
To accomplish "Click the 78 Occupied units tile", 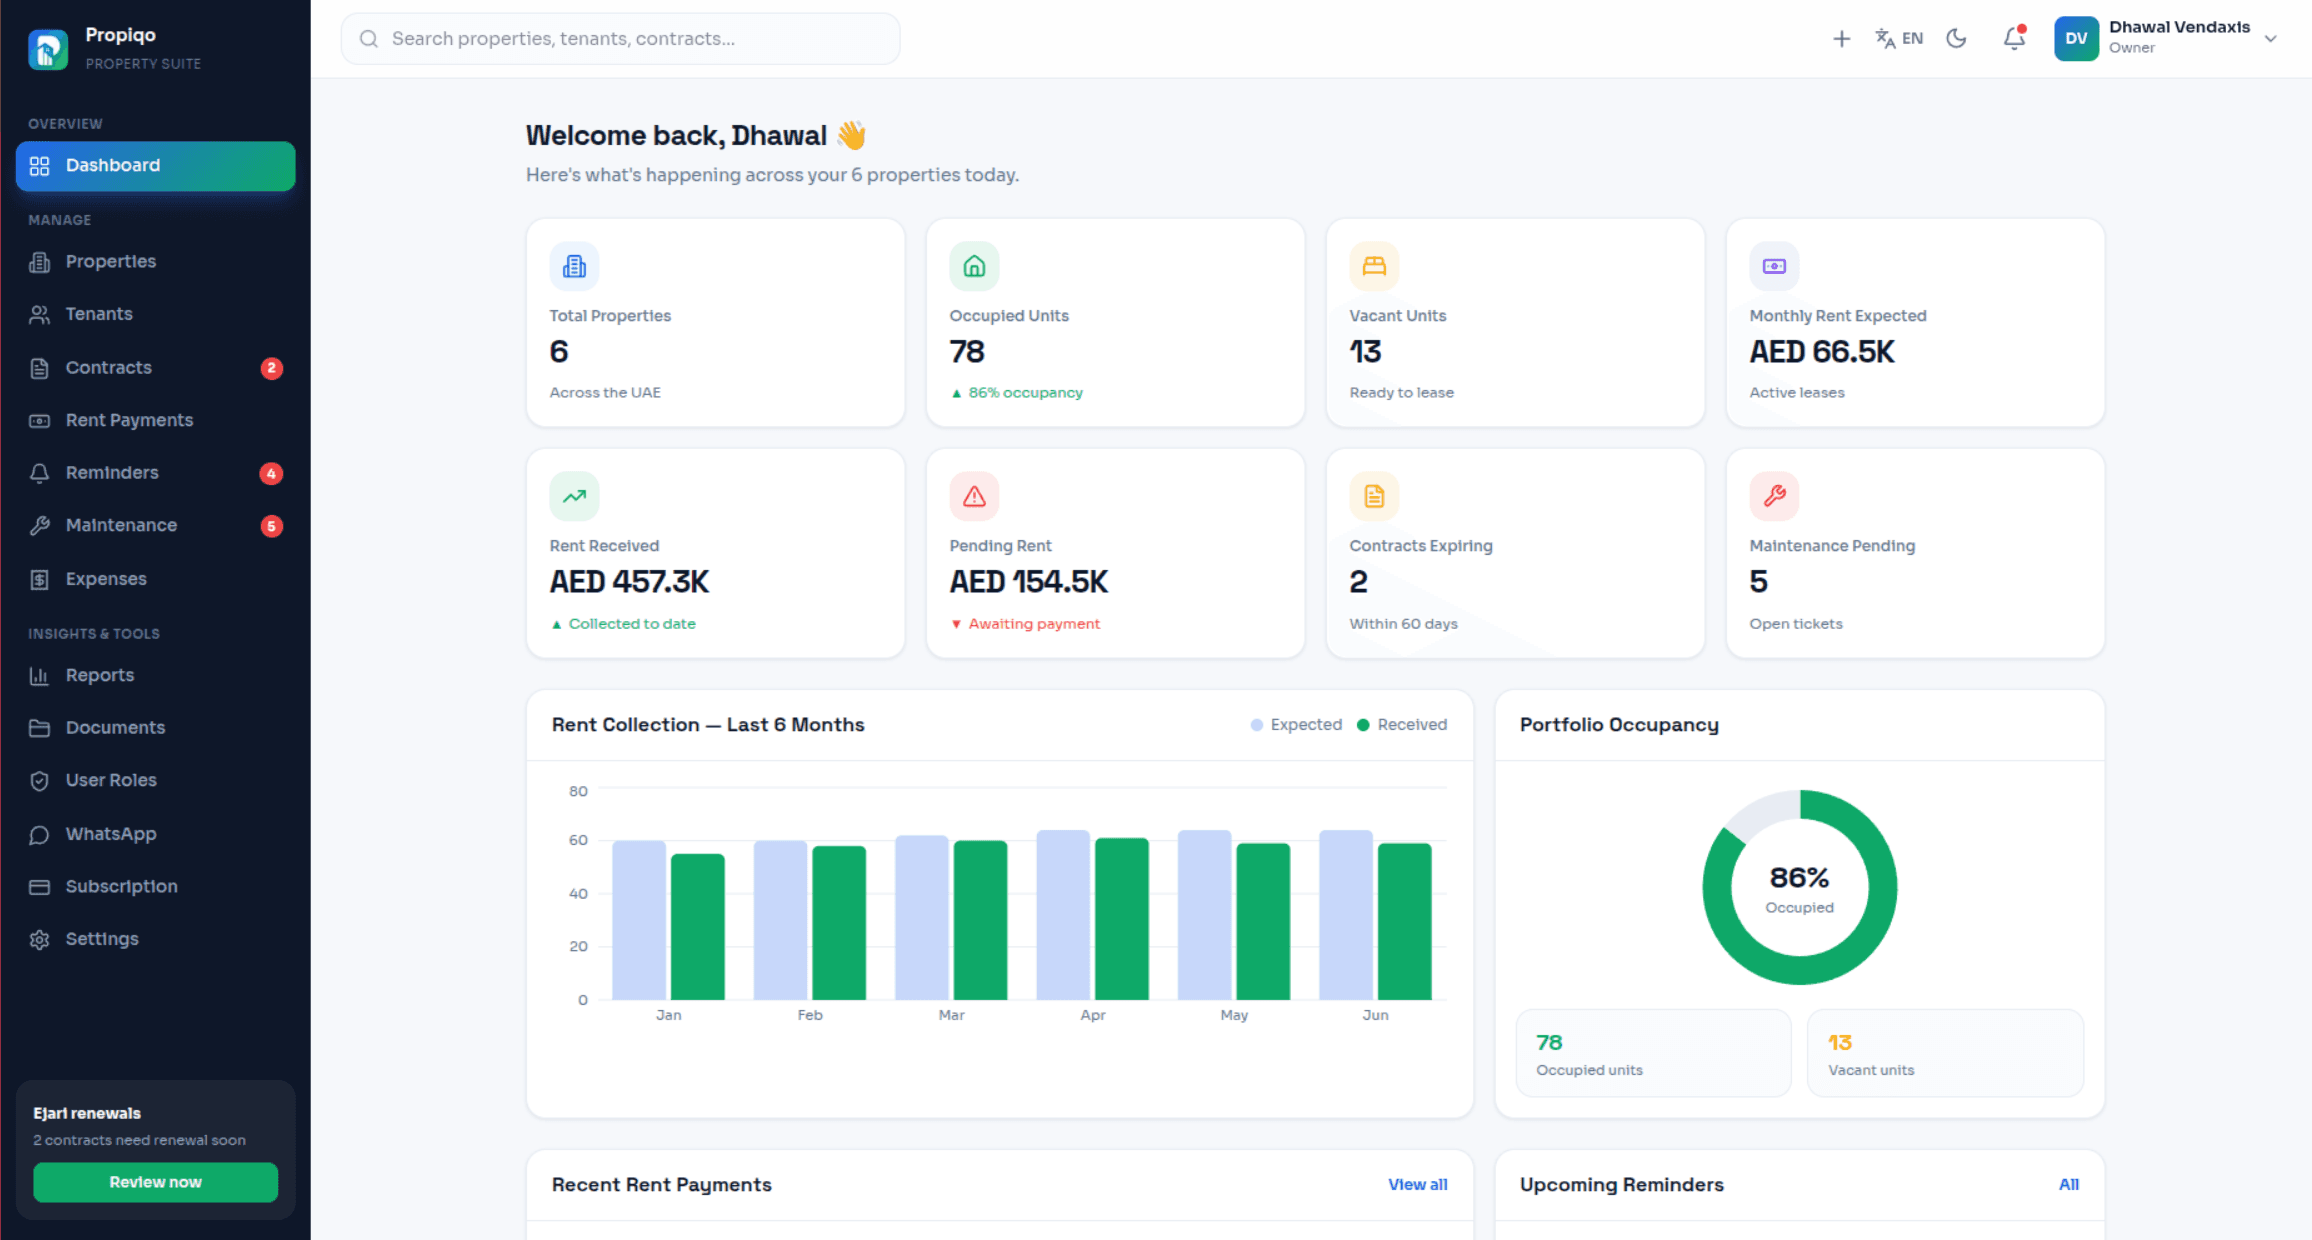I will tap(1653, 1053).
